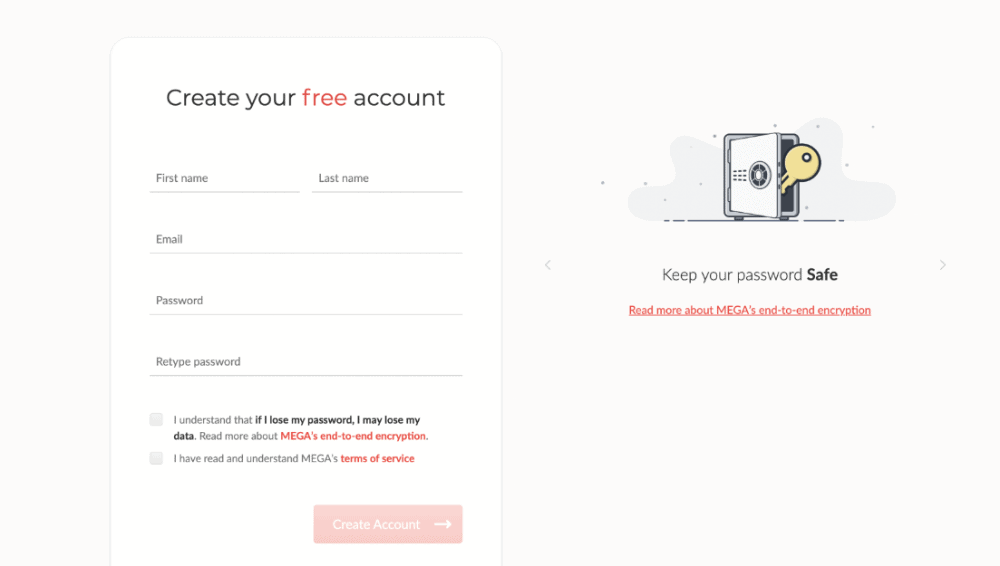Tick the password loss acknowledgement checkbox
Image resolution: width=1000 pixels, height=566 pixels.
point(156,419)
